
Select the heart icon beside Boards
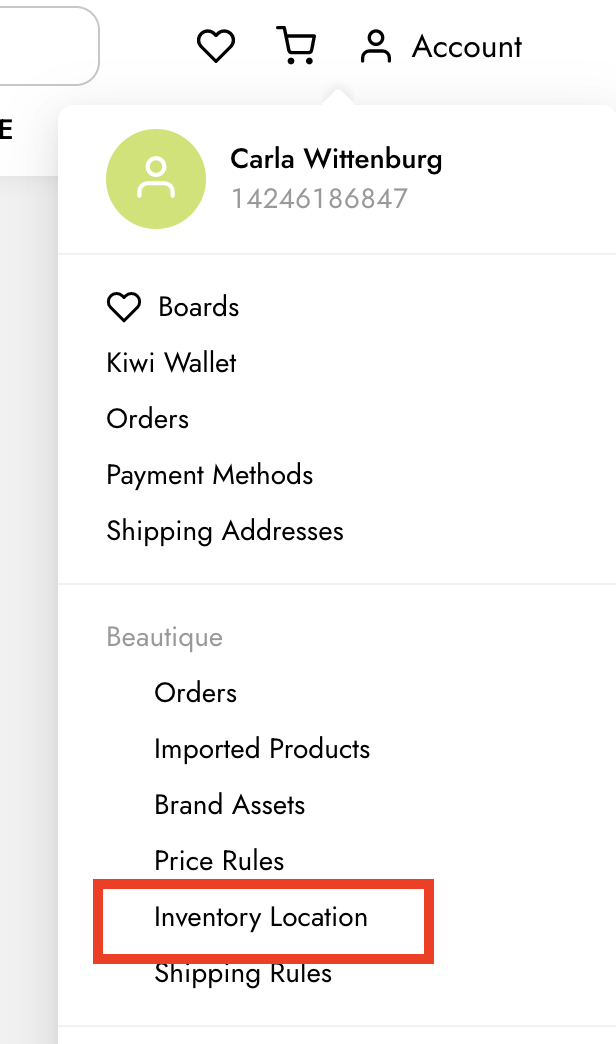coord(124,307)
